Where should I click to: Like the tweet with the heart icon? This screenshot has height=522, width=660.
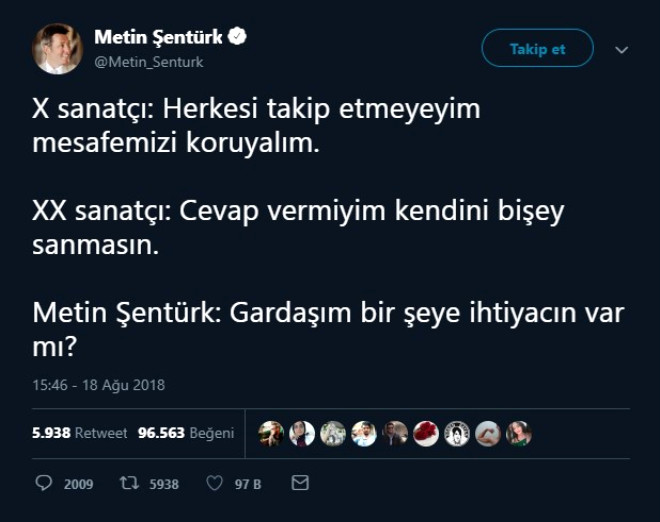pos(213,483)
